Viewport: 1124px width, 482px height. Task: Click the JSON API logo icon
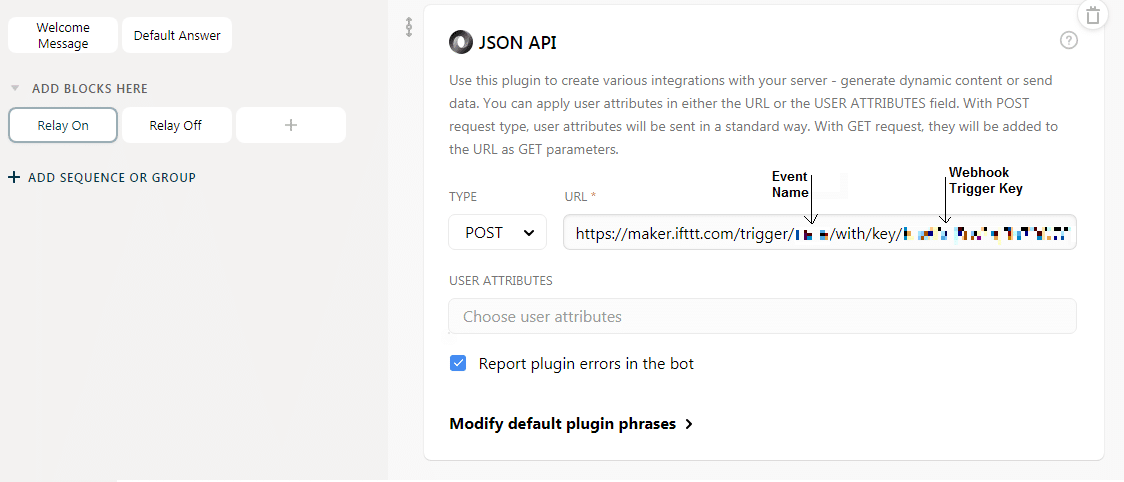(460, 42)
